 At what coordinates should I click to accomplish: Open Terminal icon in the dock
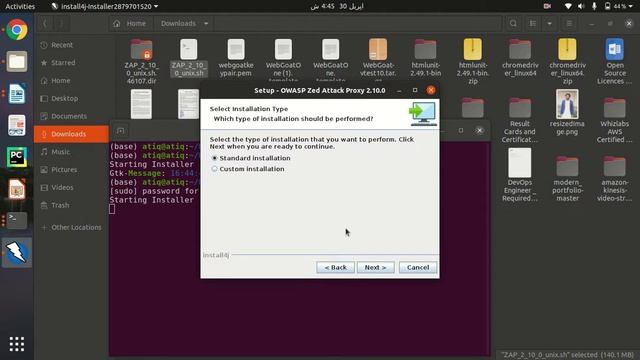[17, 220]
